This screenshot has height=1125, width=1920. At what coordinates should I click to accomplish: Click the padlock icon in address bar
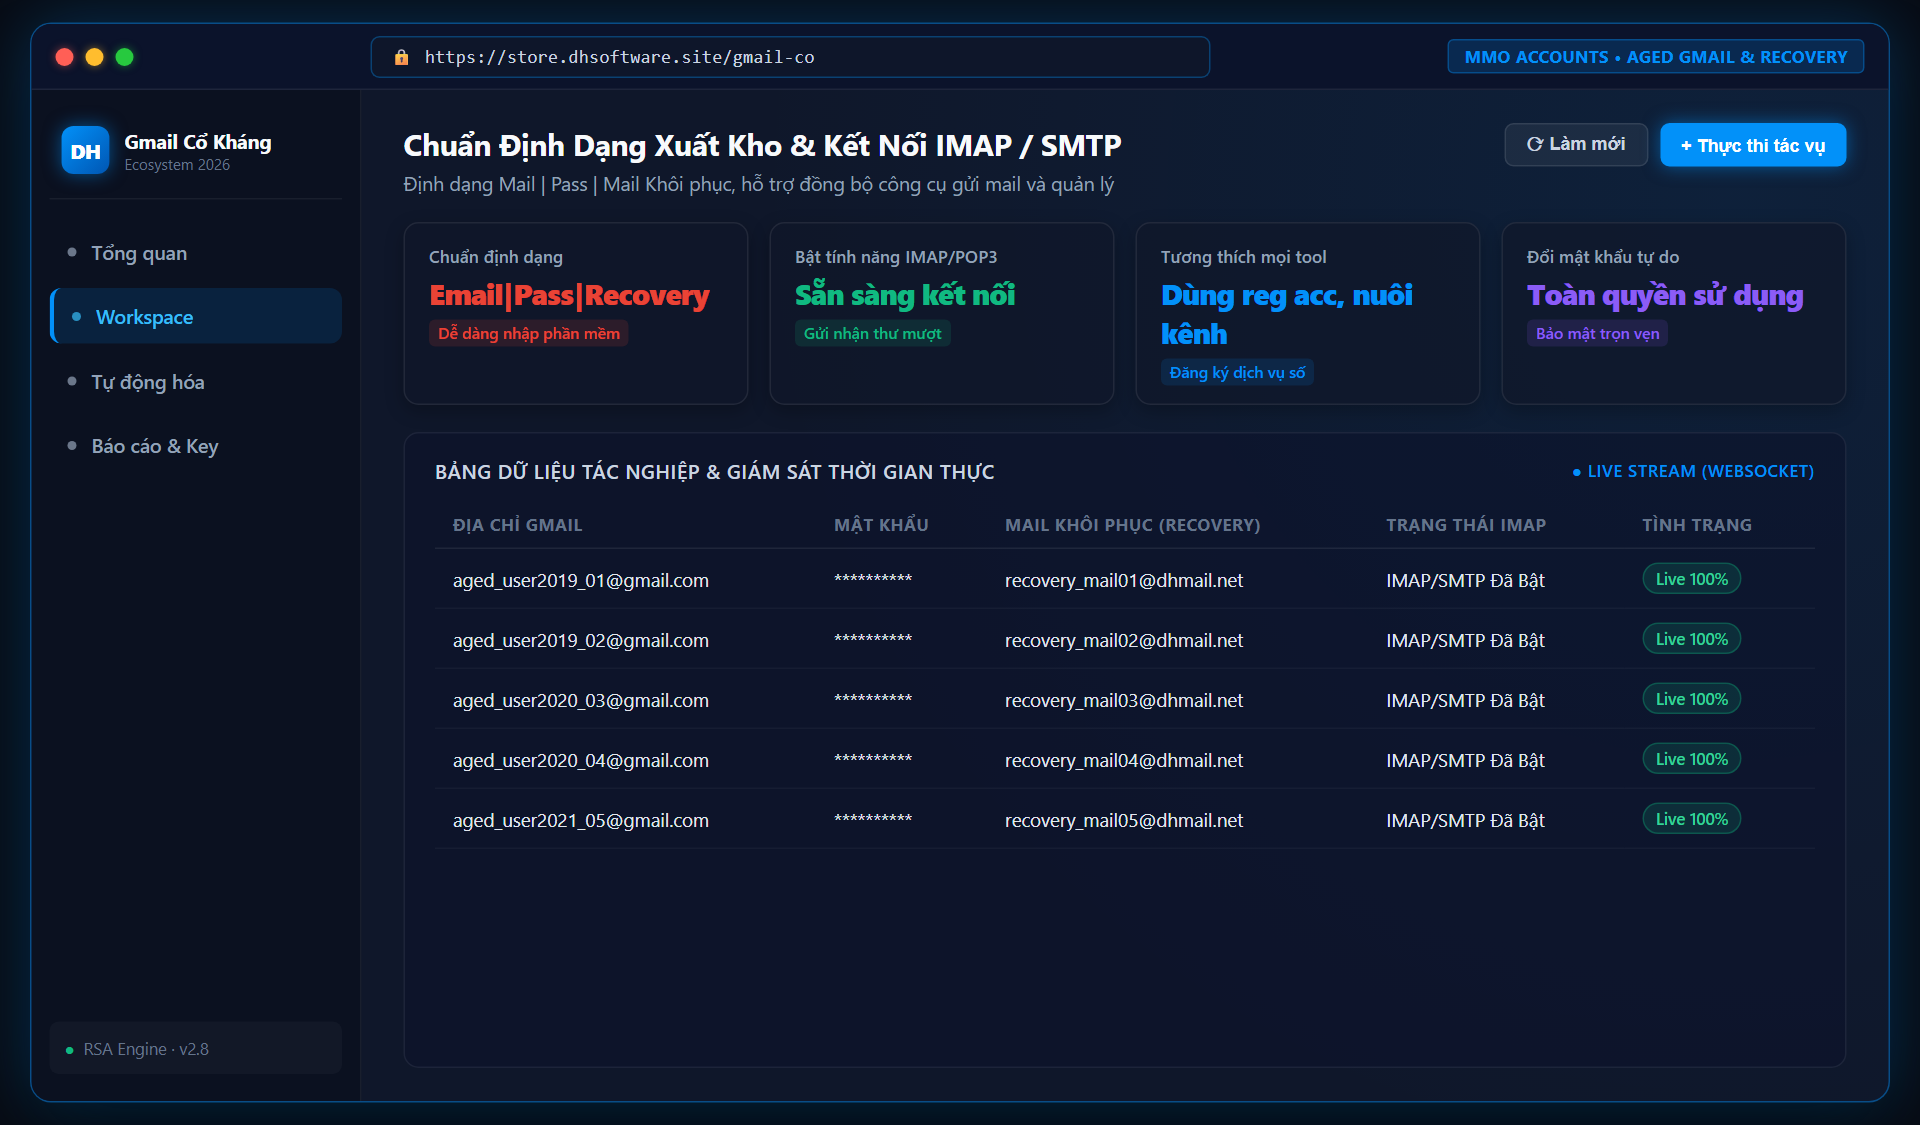coord(401,57)
